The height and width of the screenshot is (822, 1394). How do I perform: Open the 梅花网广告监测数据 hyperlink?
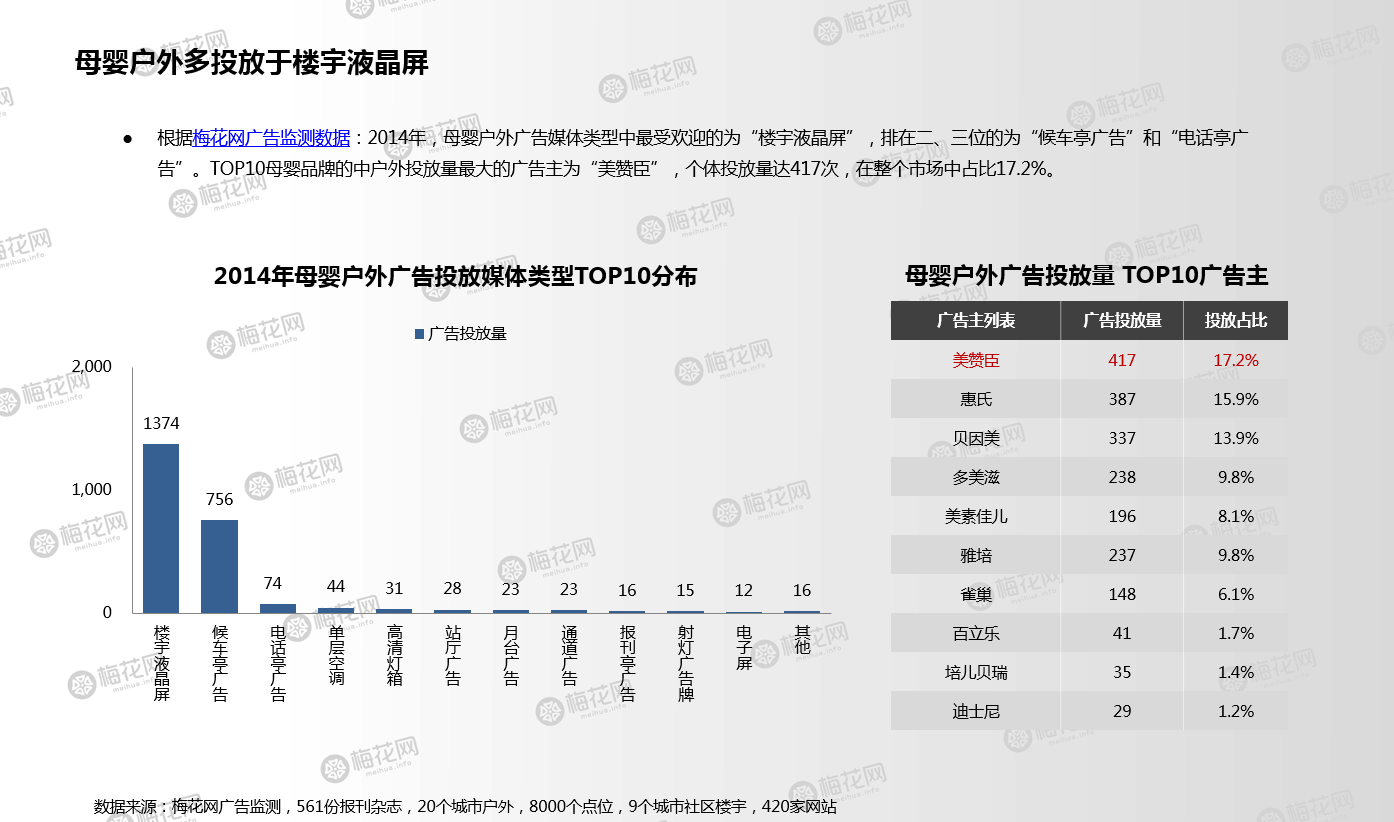point(272,137)
